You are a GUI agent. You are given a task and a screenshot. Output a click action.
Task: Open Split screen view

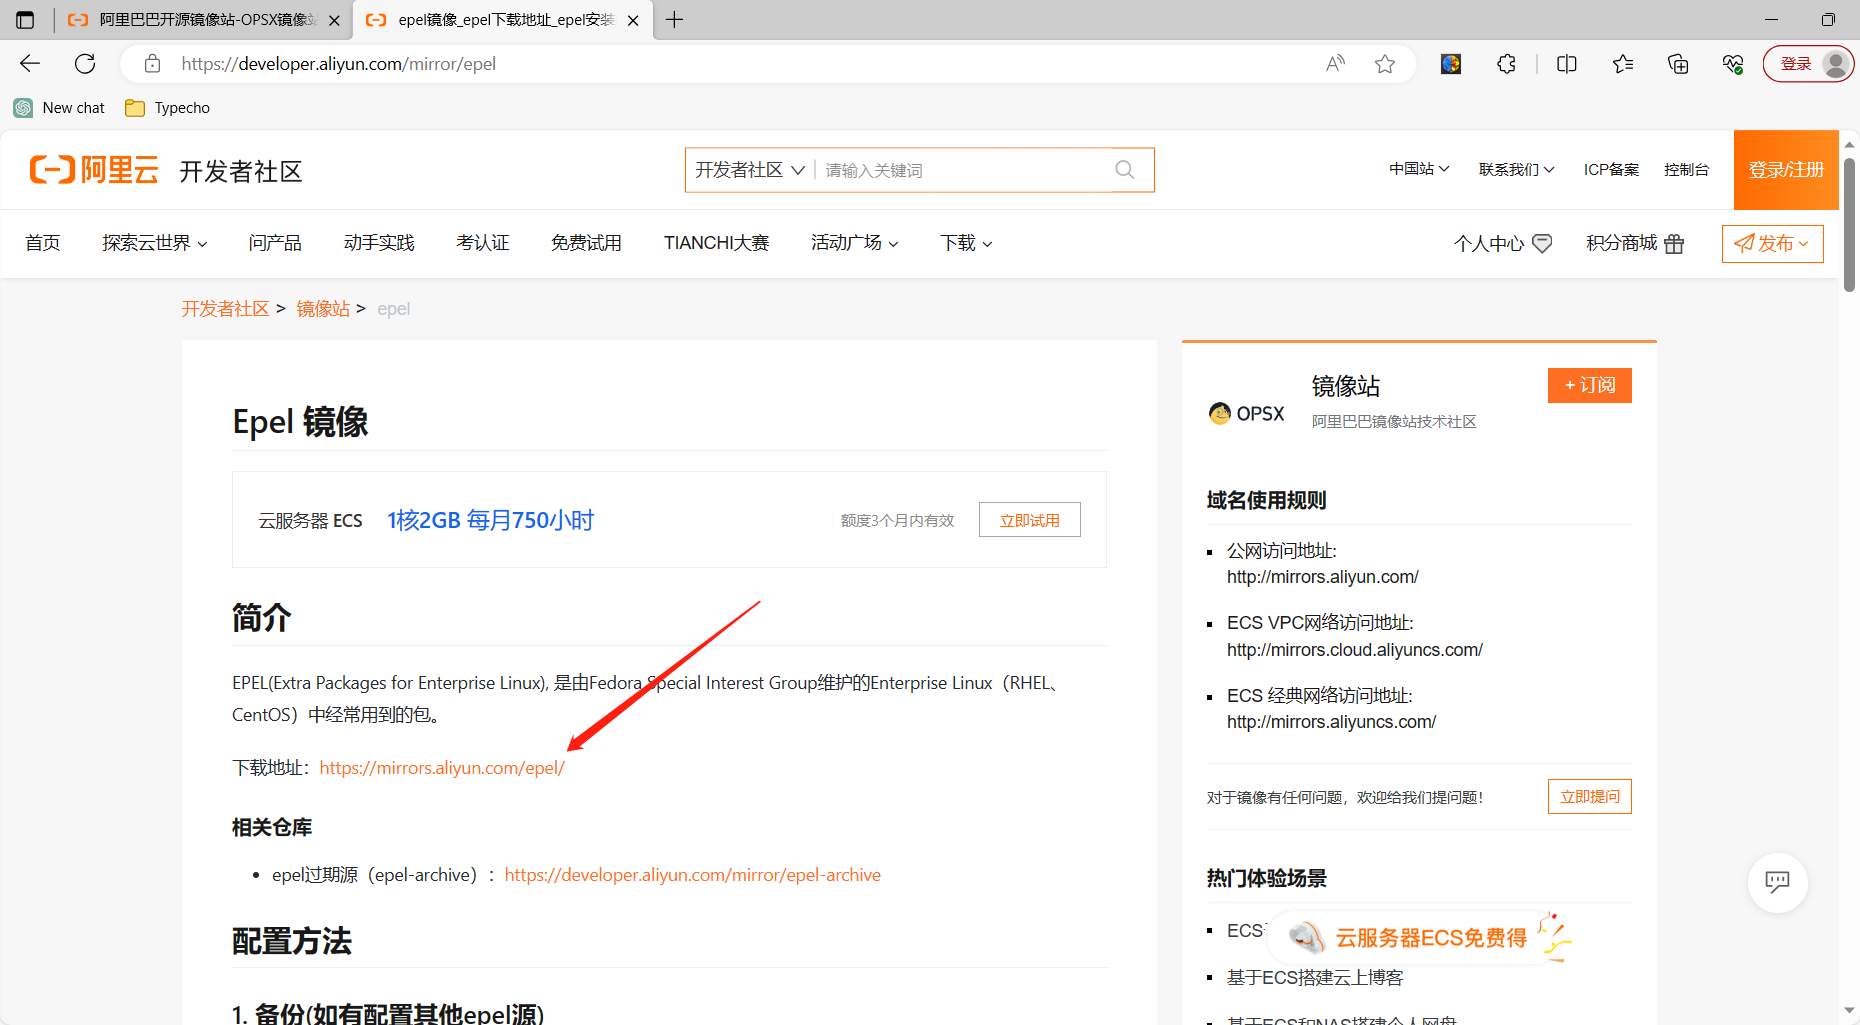[x=1567, y=64]
